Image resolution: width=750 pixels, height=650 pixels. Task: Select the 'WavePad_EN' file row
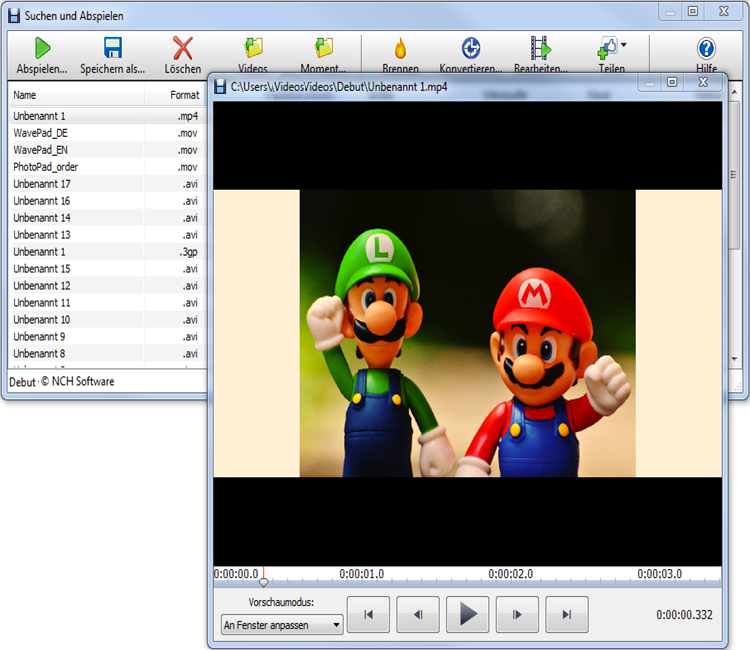(107, 150)
